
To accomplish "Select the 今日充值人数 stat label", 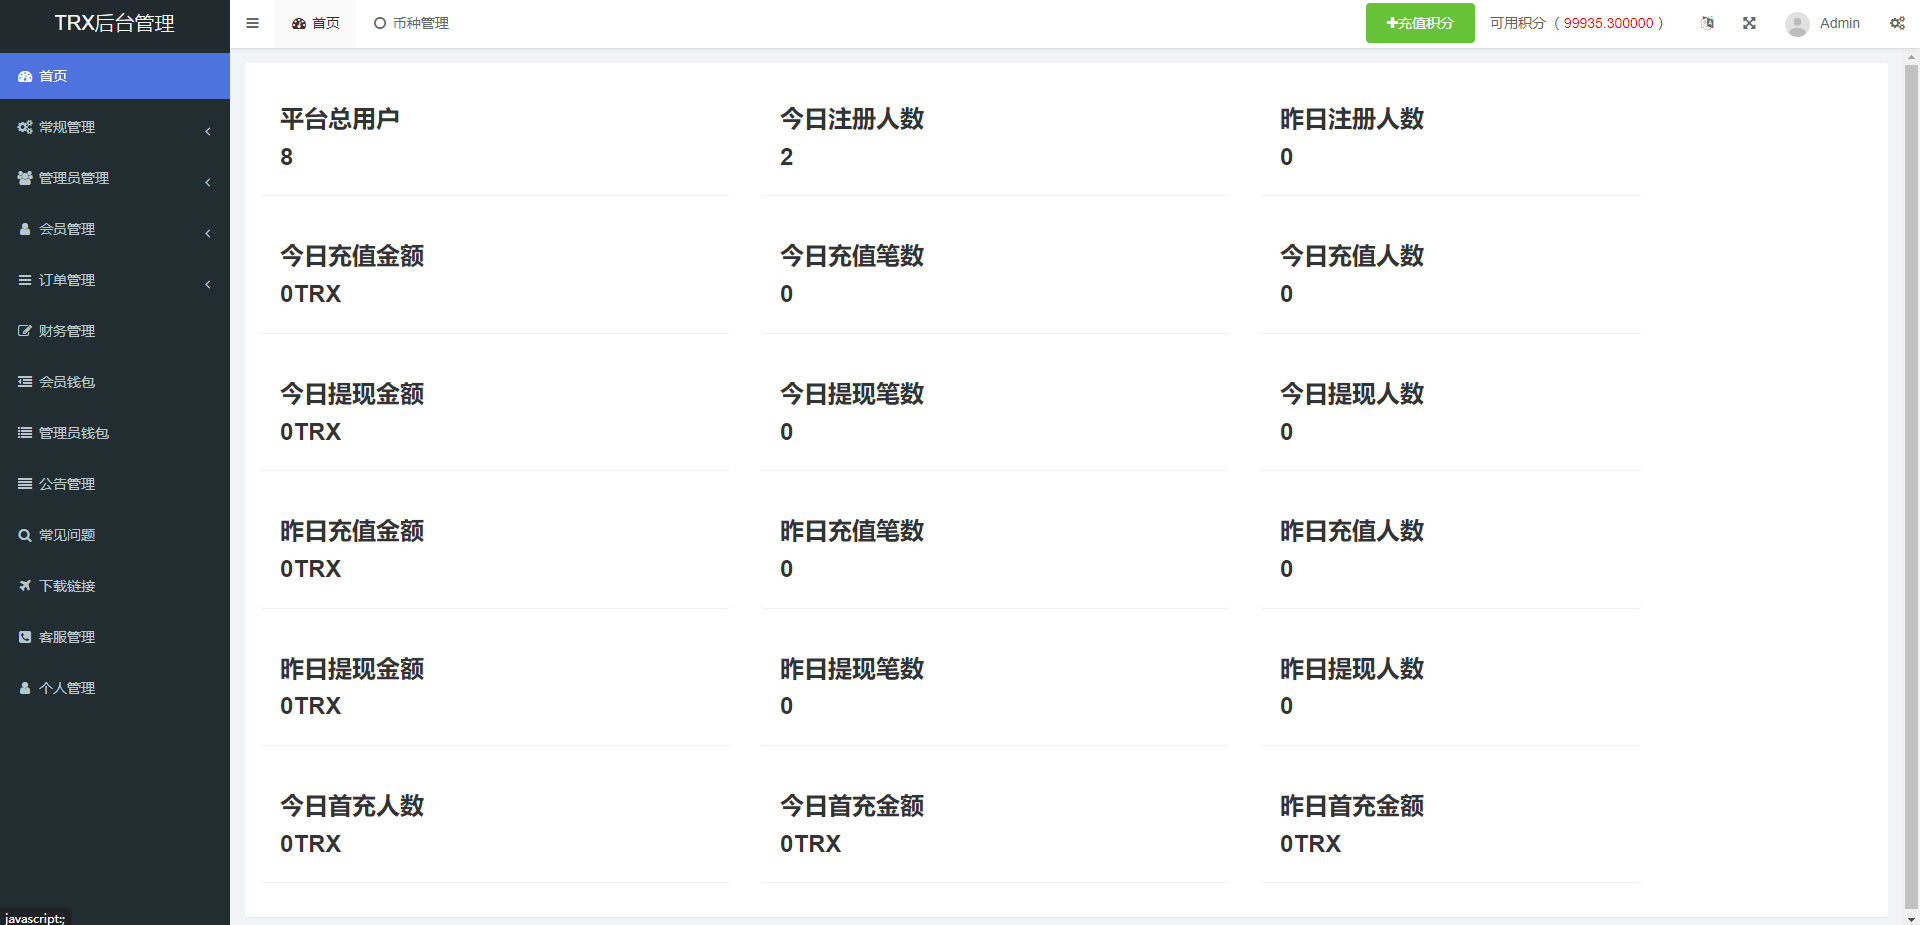I will pyautogui.click(x=1352, y=256).
